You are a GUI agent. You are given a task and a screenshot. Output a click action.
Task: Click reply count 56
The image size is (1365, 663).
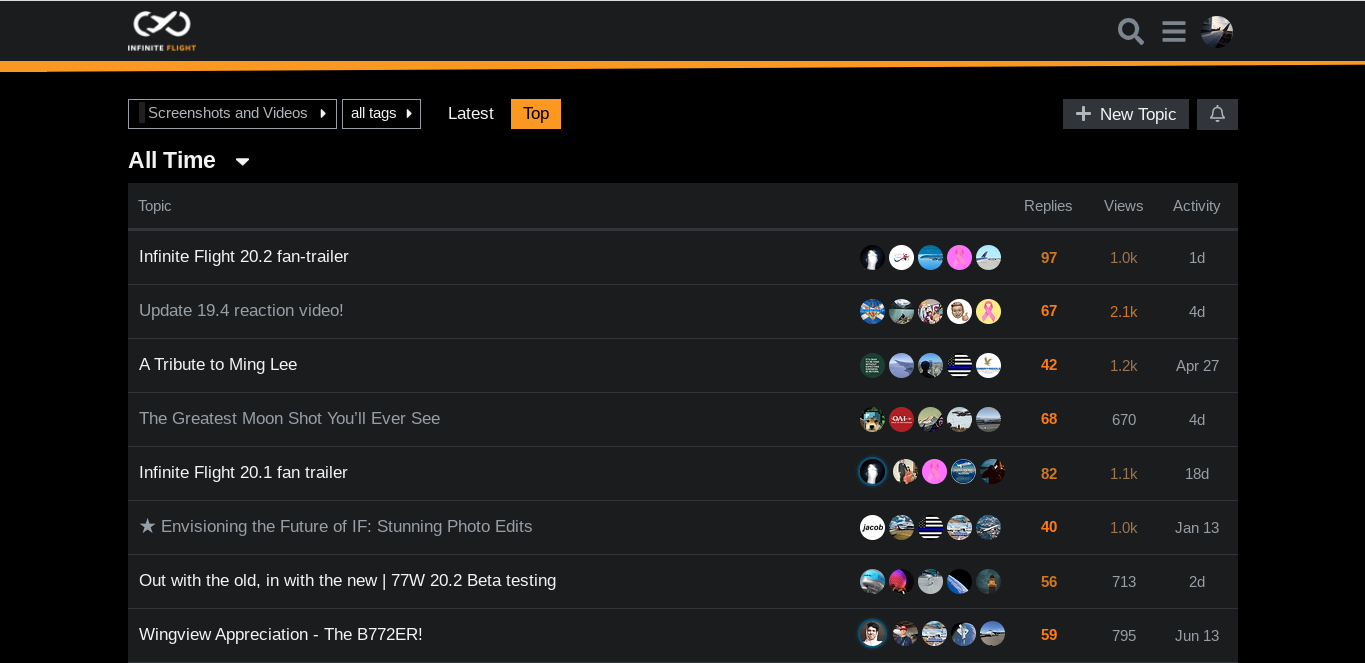(1049, 582)
